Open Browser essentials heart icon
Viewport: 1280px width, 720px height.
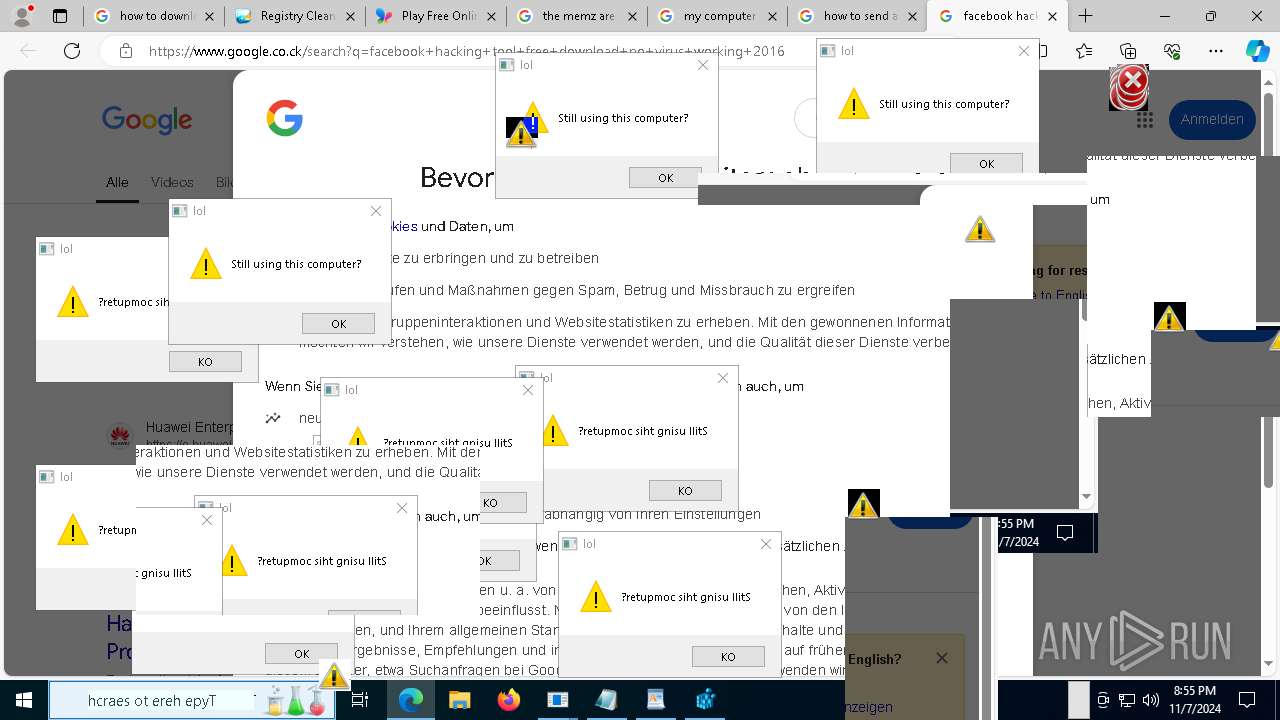(x=1172, y=51)
